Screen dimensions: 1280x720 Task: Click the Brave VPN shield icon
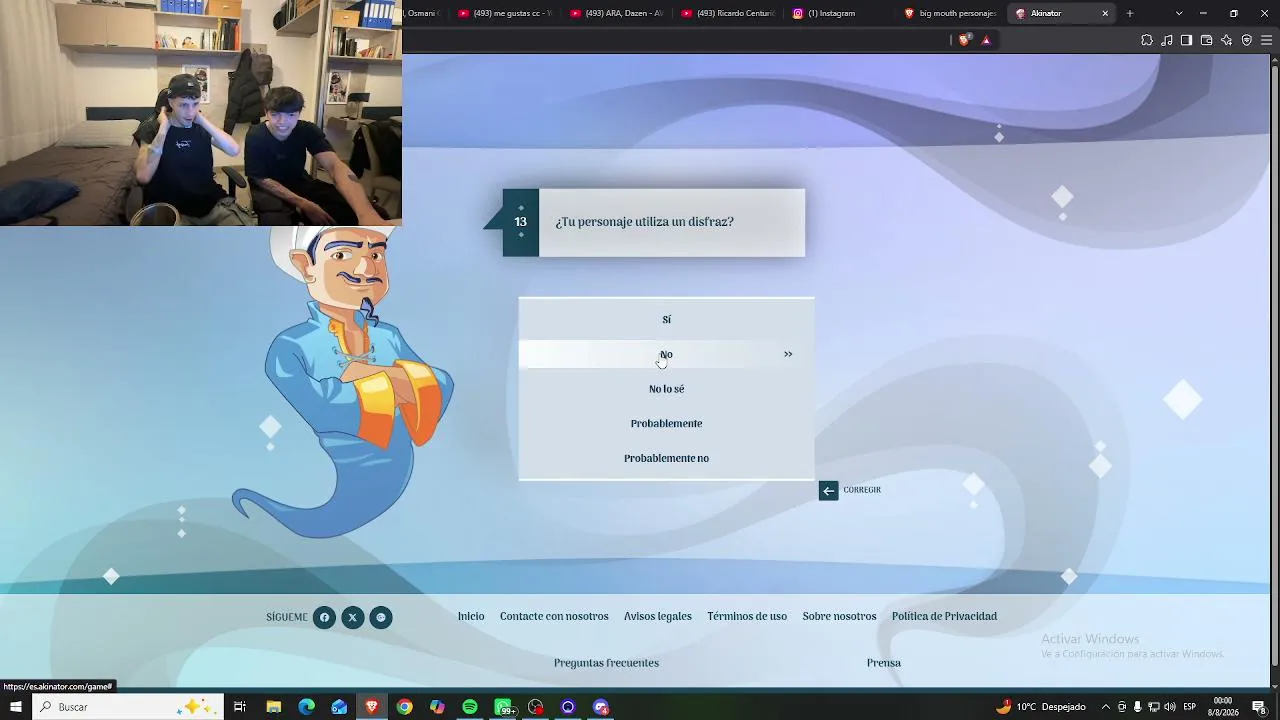click(x=1247, y=40)
